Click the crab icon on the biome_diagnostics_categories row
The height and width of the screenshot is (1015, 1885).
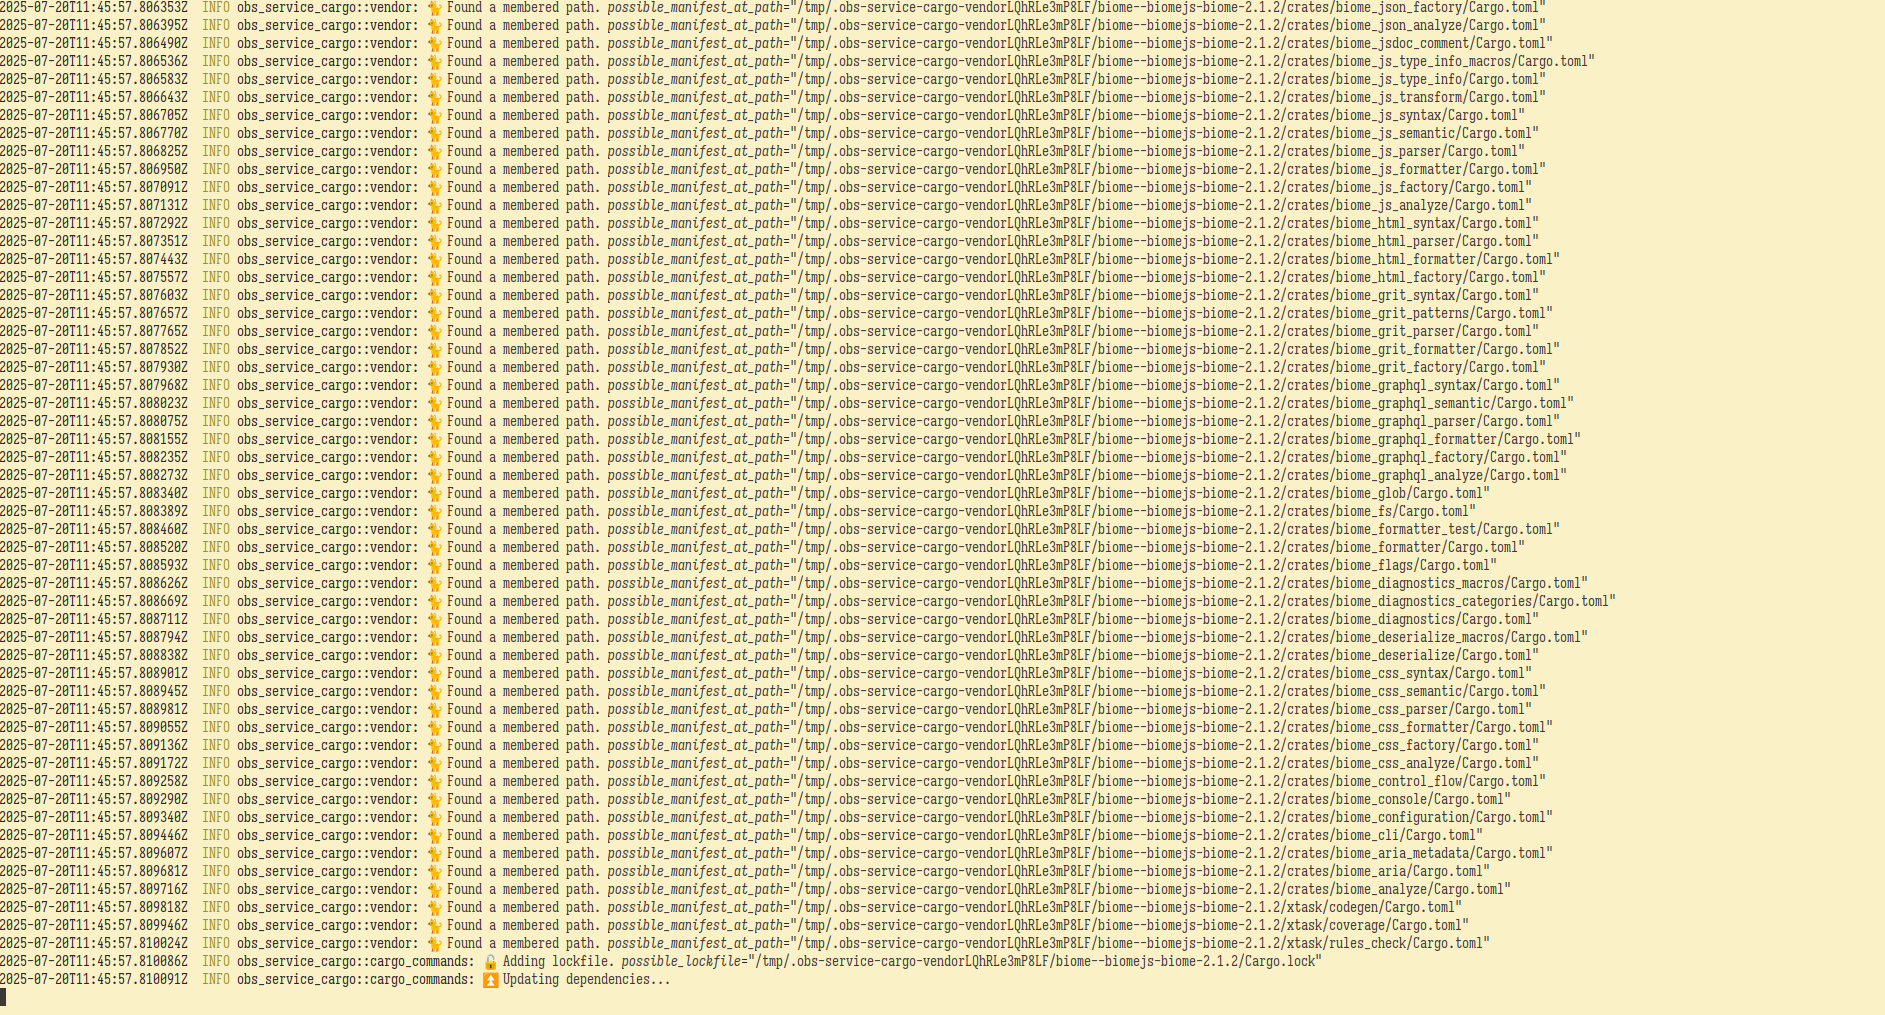click(434, 601)
